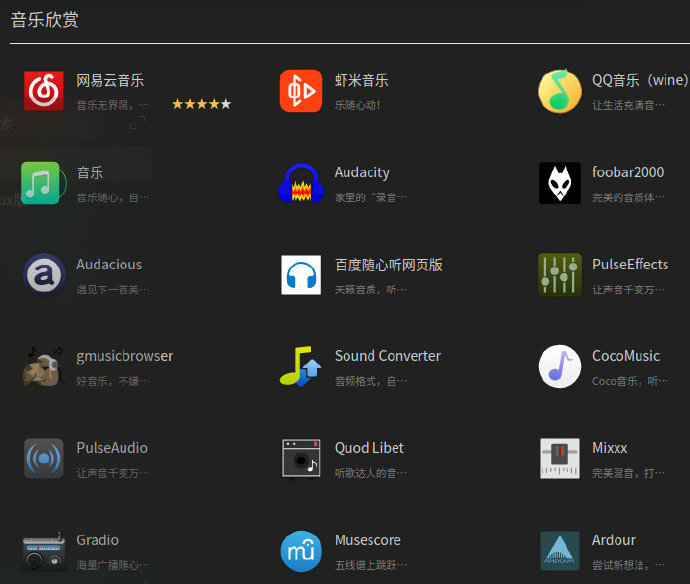Click the Gradio radio icon
The height and width of the screenshot is (584, 690).
coord(44,551)
